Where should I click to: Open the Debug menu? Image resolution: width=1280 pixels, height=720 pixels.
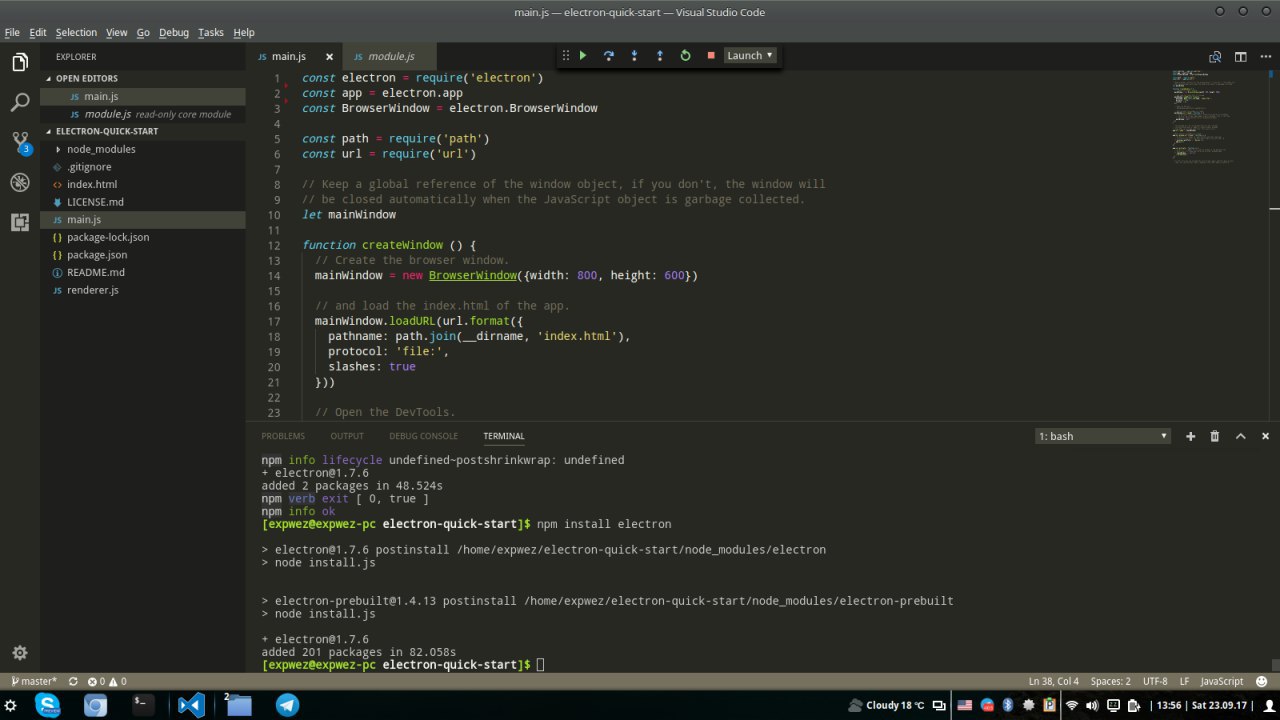173,32
